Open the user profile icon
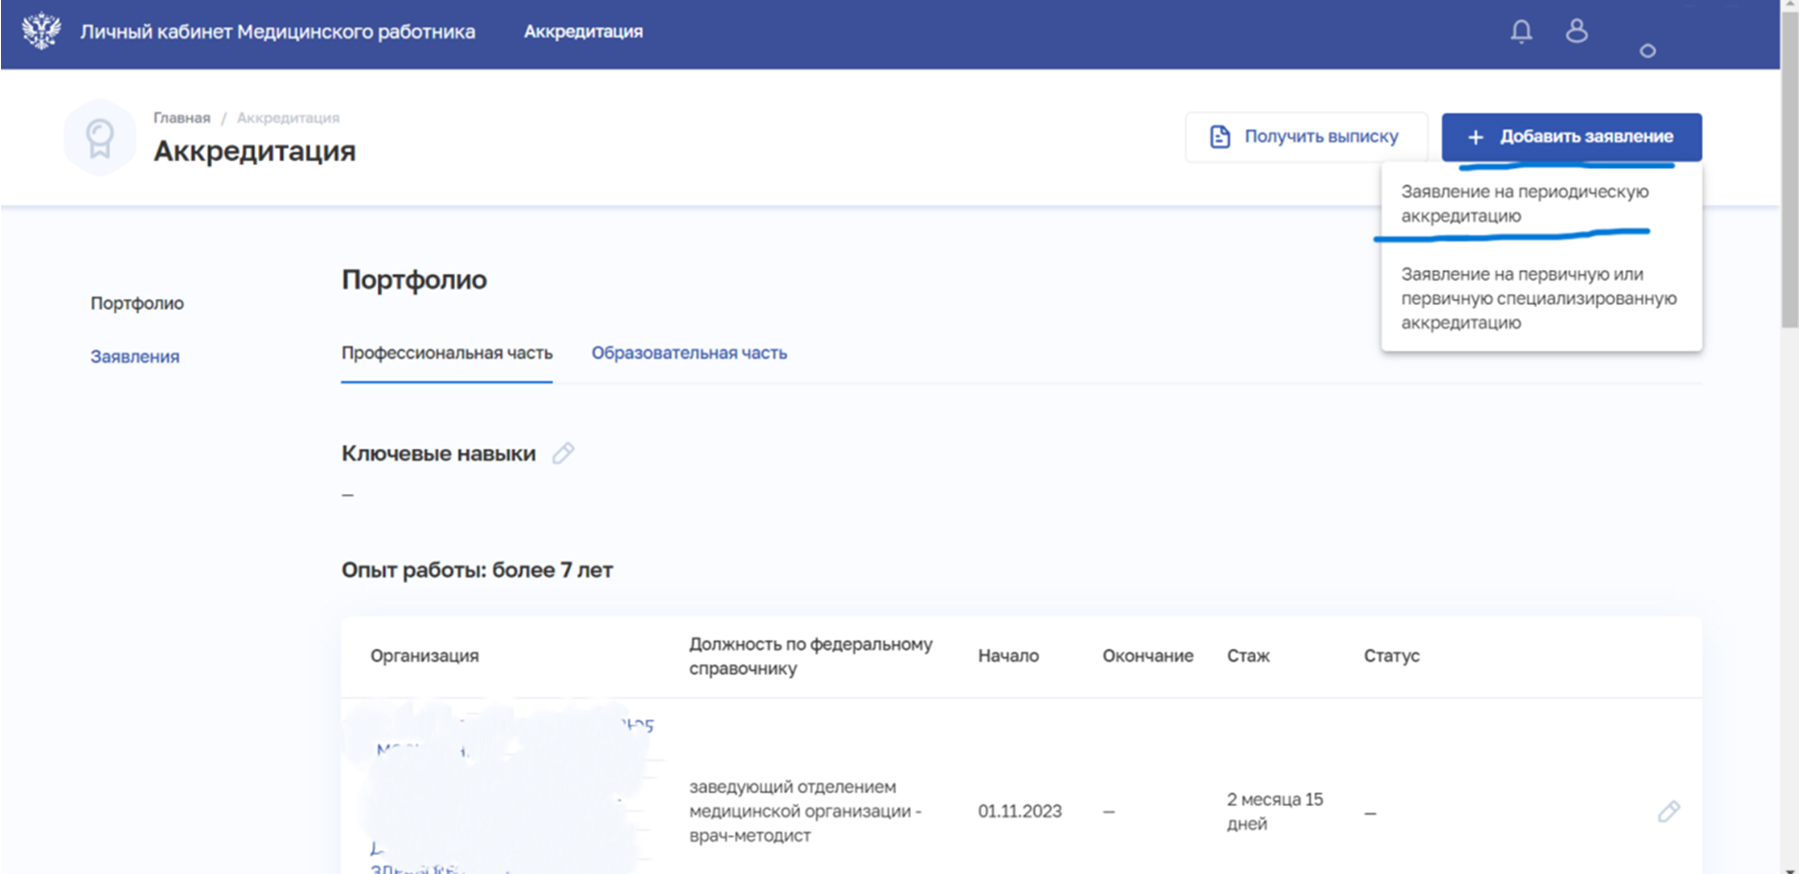Viewport: 1799px width, 874px height. point(1577,31)
